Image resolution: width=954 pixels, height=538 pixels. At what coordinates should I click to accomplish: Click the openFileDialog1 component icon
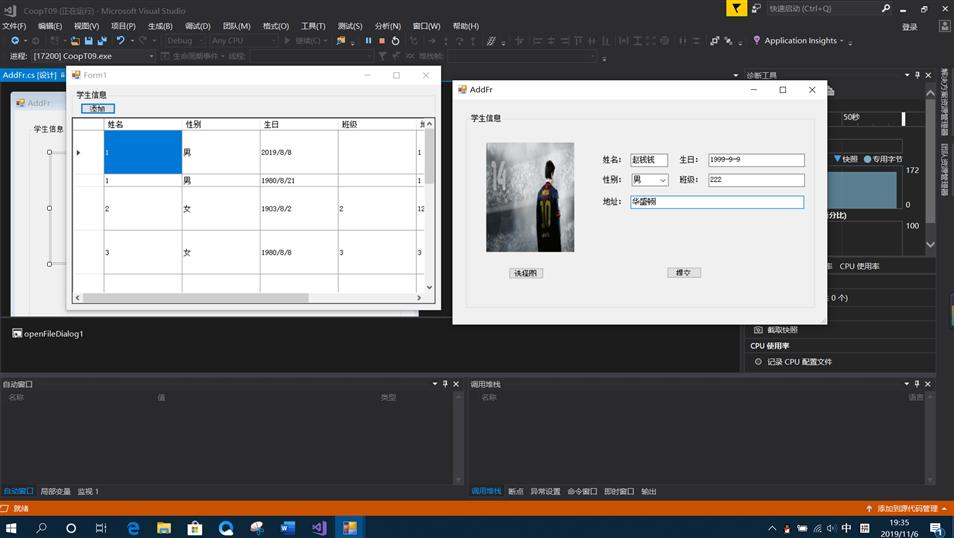click(17, 334)
